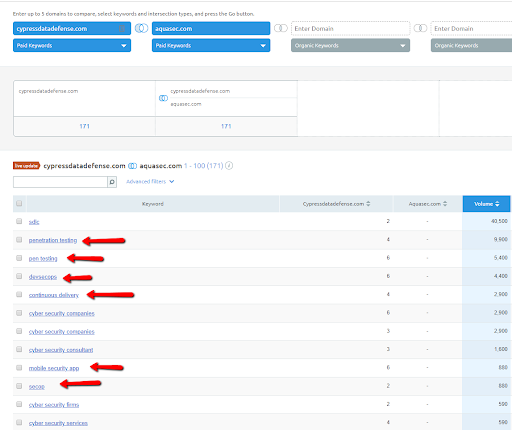This screenshot has width=512, height=430.
Task: Toggle the select-all checkbox in table header
Action: coord(19,203)
